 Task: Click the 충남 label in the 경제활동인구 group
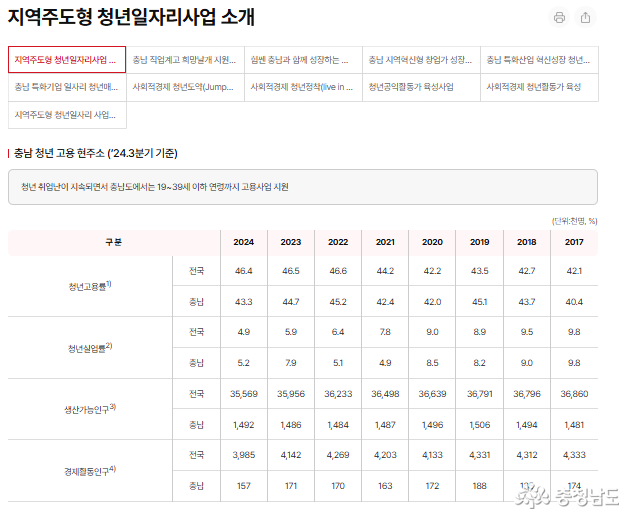click(197, 486)
